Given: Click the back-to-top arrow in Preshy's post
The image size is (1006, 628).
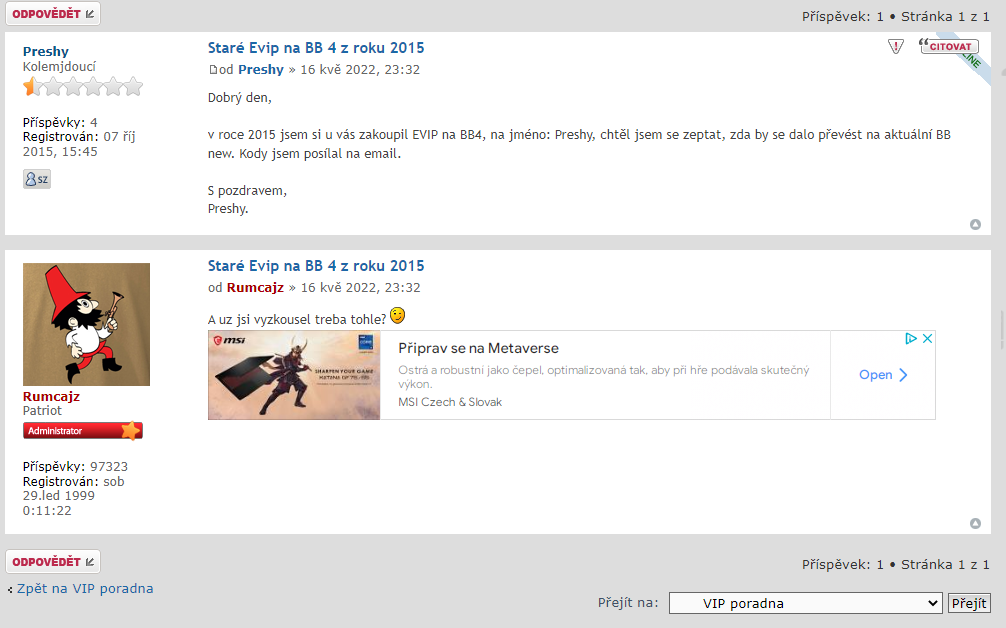Looking at the screenshot, I should coord(975,224).
